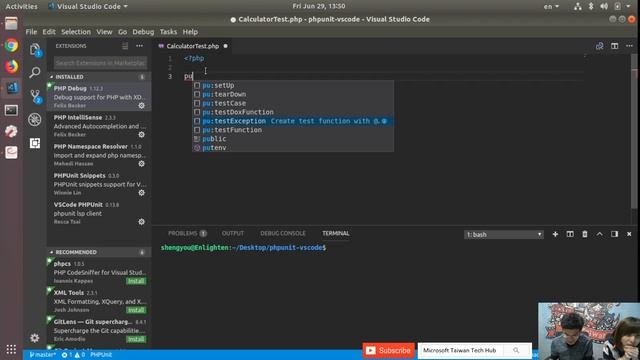Viewport: 640px width, 360px height.
Task: Open the Search view in activity bar
Action: (35, 73)
